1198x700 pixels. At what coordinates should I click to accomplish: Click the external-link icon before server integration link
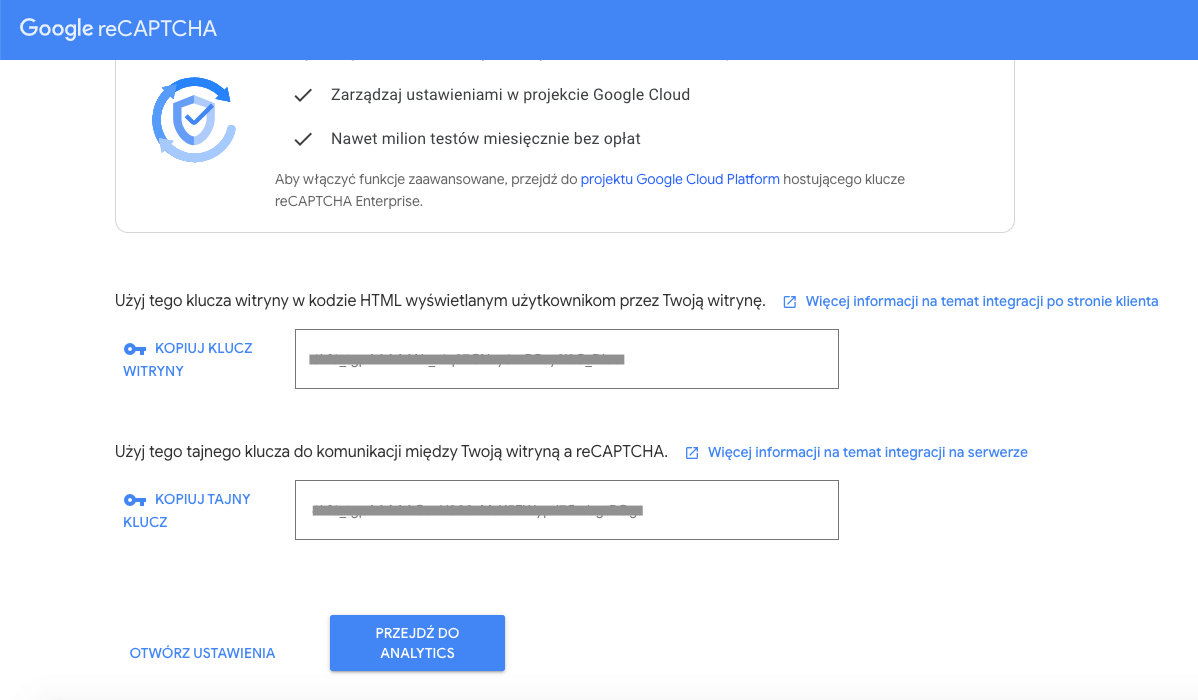(692, 452)
